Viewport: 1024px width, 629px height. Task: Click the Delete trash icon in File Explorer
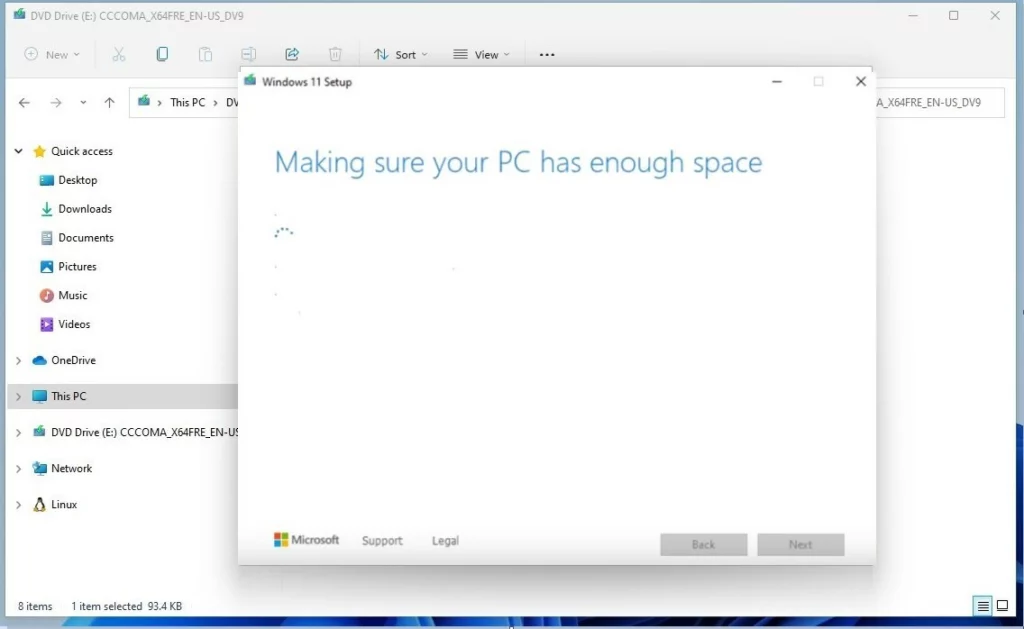(x=335, y=54)
